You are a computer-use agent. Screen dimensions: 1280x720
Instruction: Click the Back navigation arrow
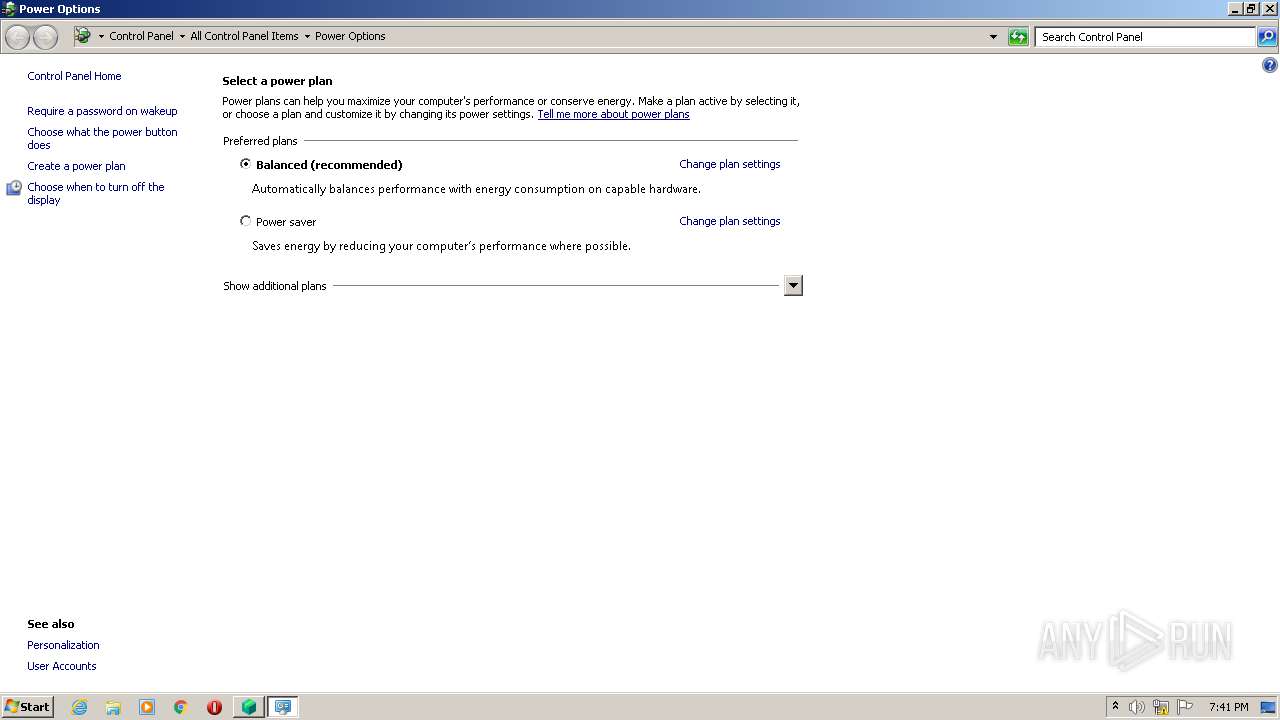pos(17,37)
